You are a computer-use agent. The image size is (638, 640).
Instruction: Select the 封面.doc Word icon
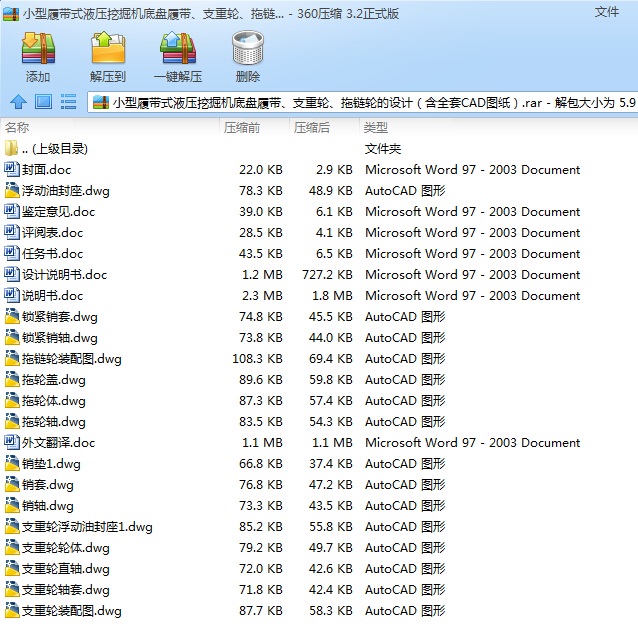click(11, 169)
